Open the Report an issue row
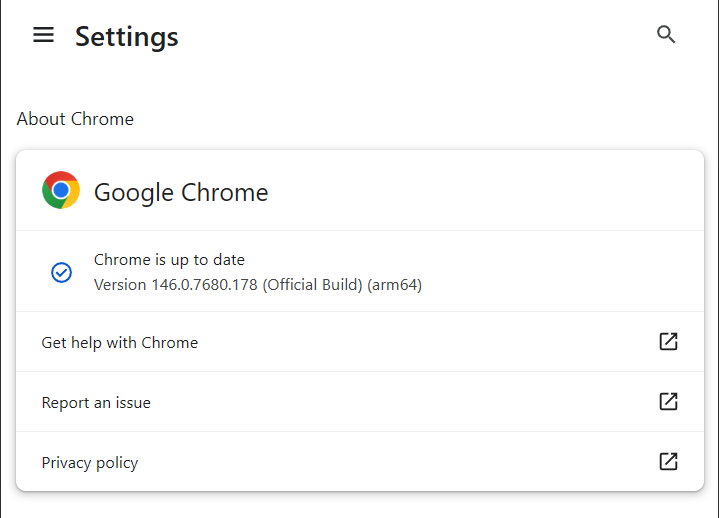The image size is (719, 518). click(96, 403)
